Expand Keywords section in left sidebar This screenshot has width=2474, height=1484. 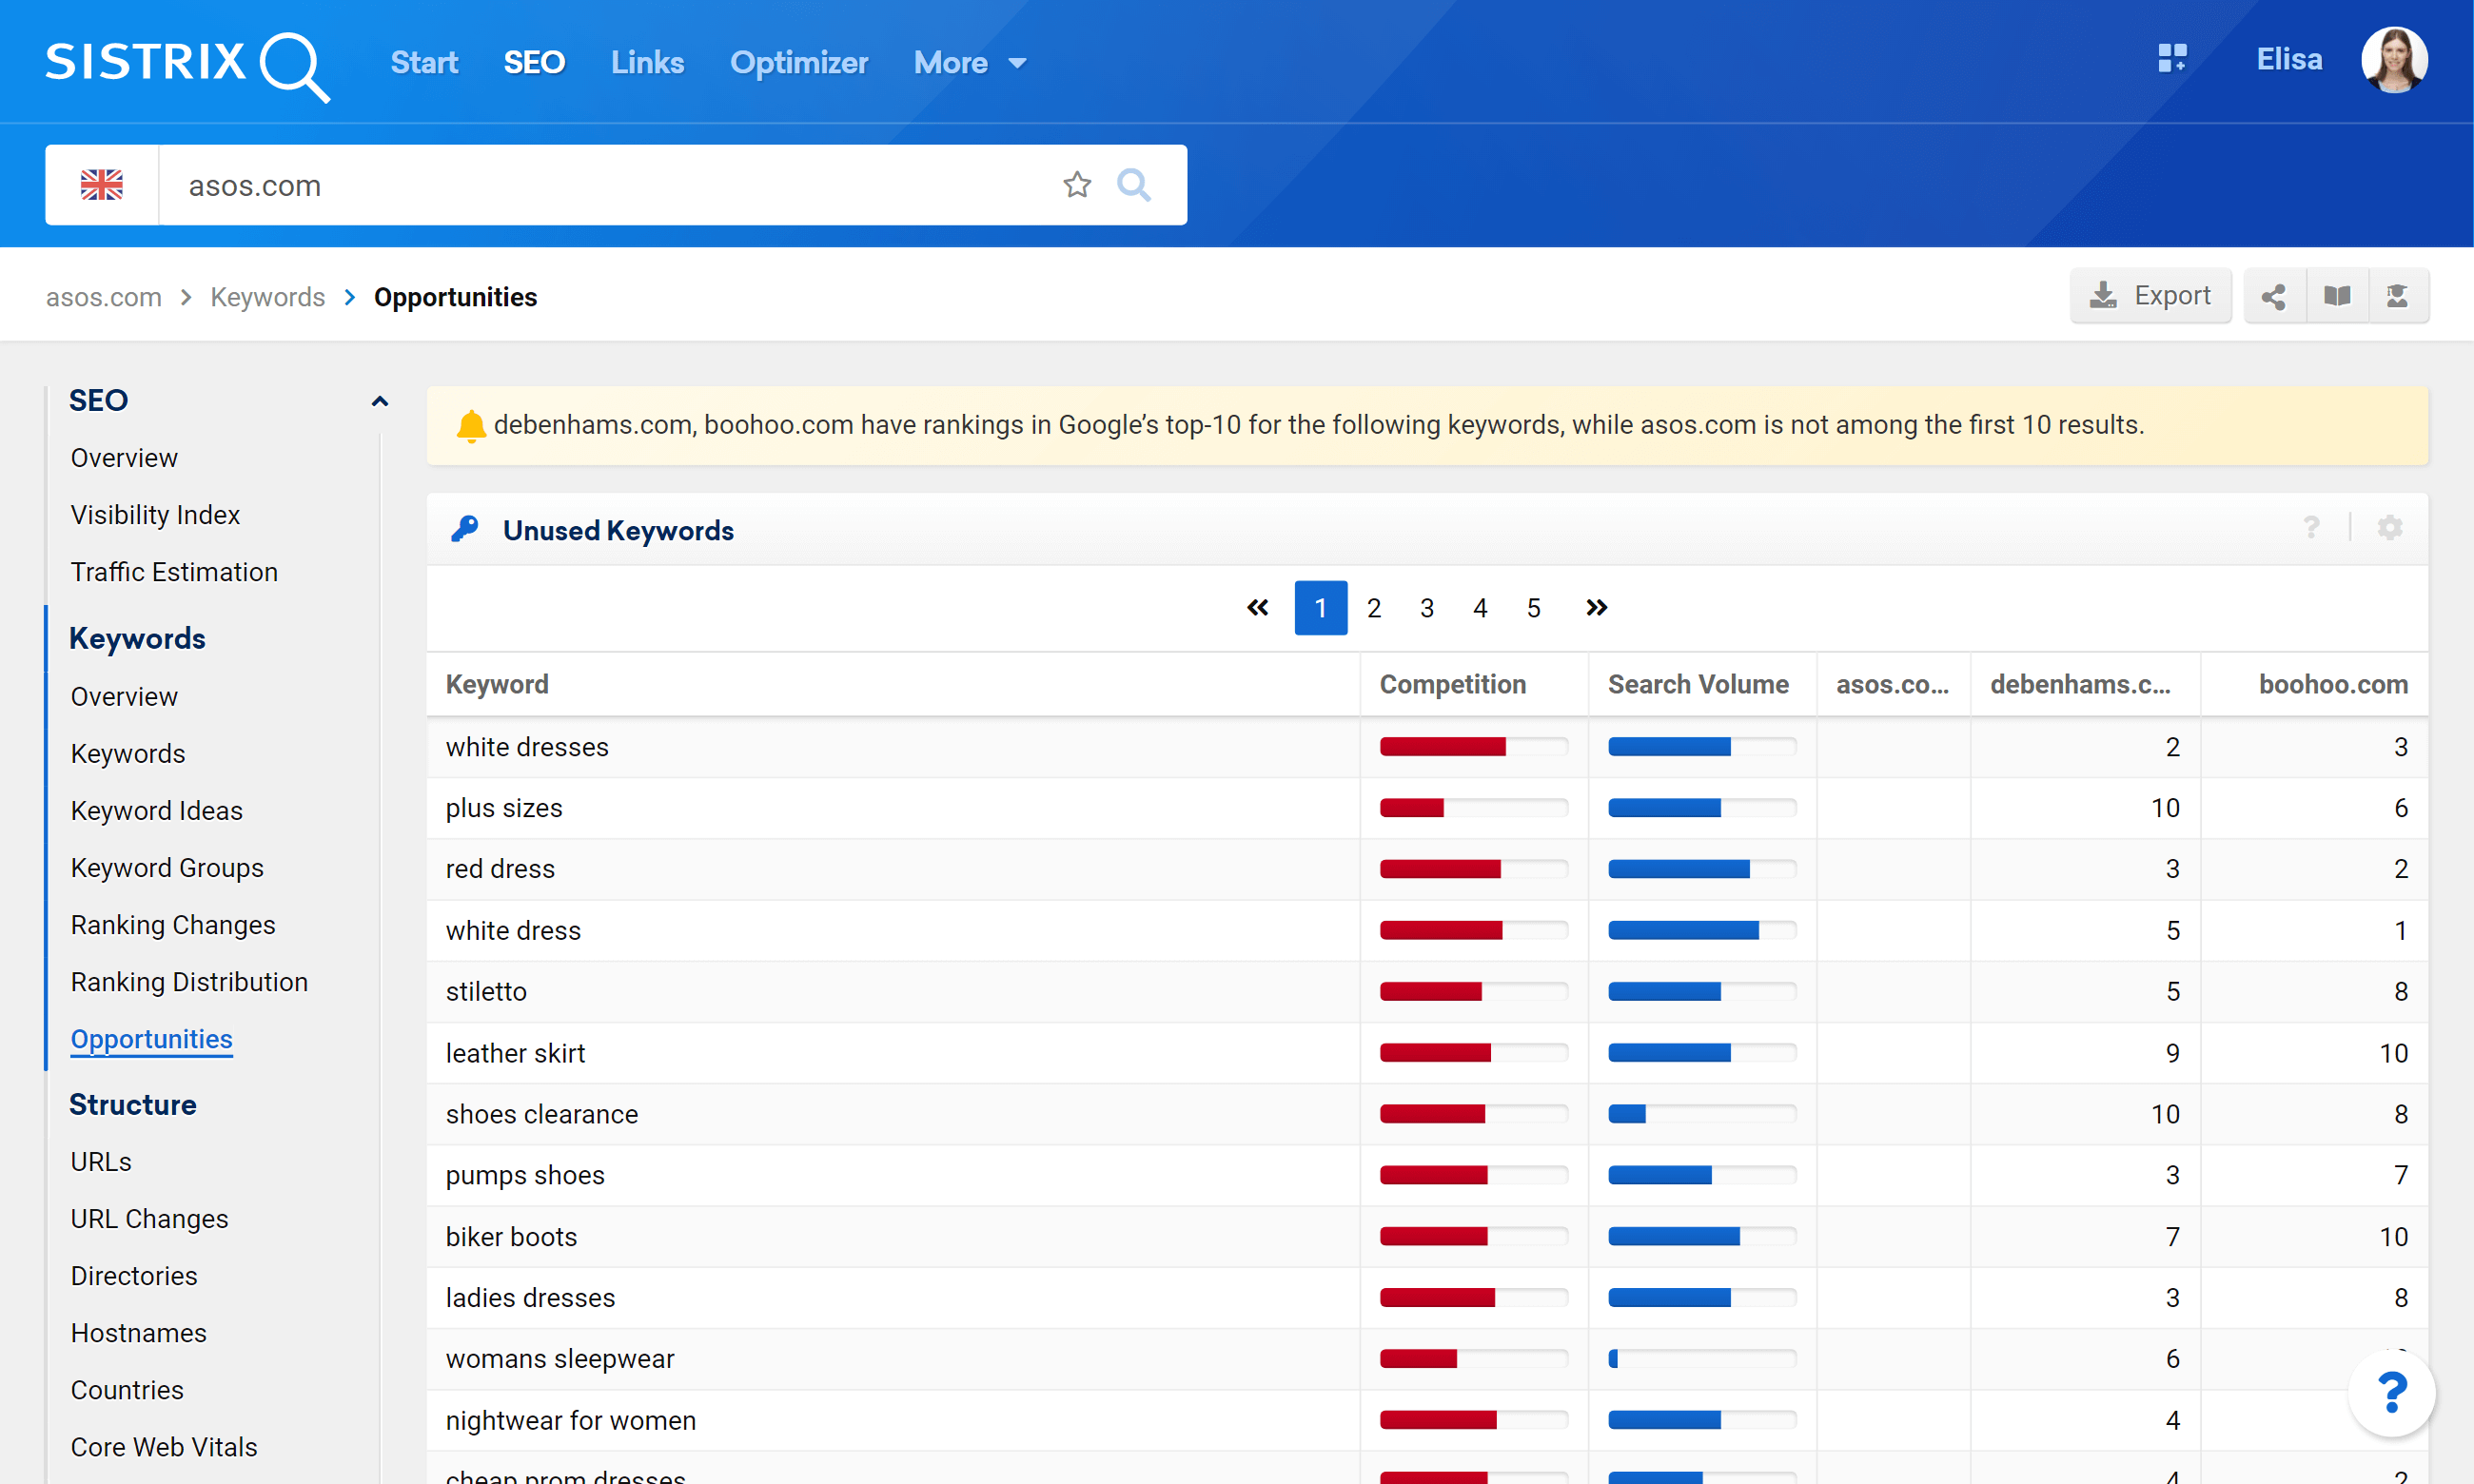click(138, 636)
